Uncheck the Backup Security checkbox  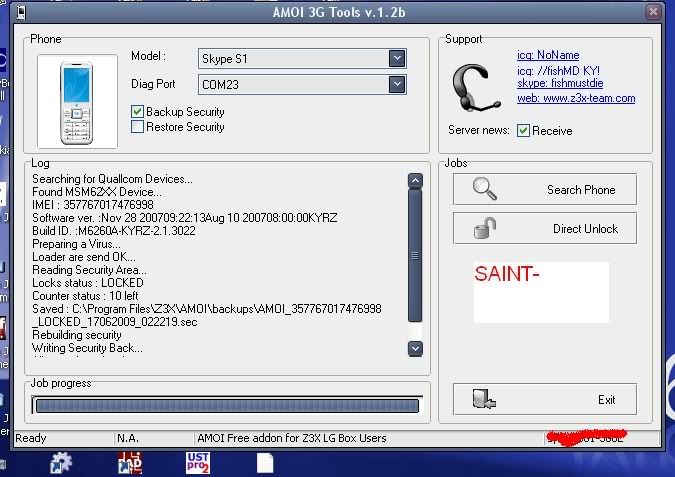click(138, 112)
